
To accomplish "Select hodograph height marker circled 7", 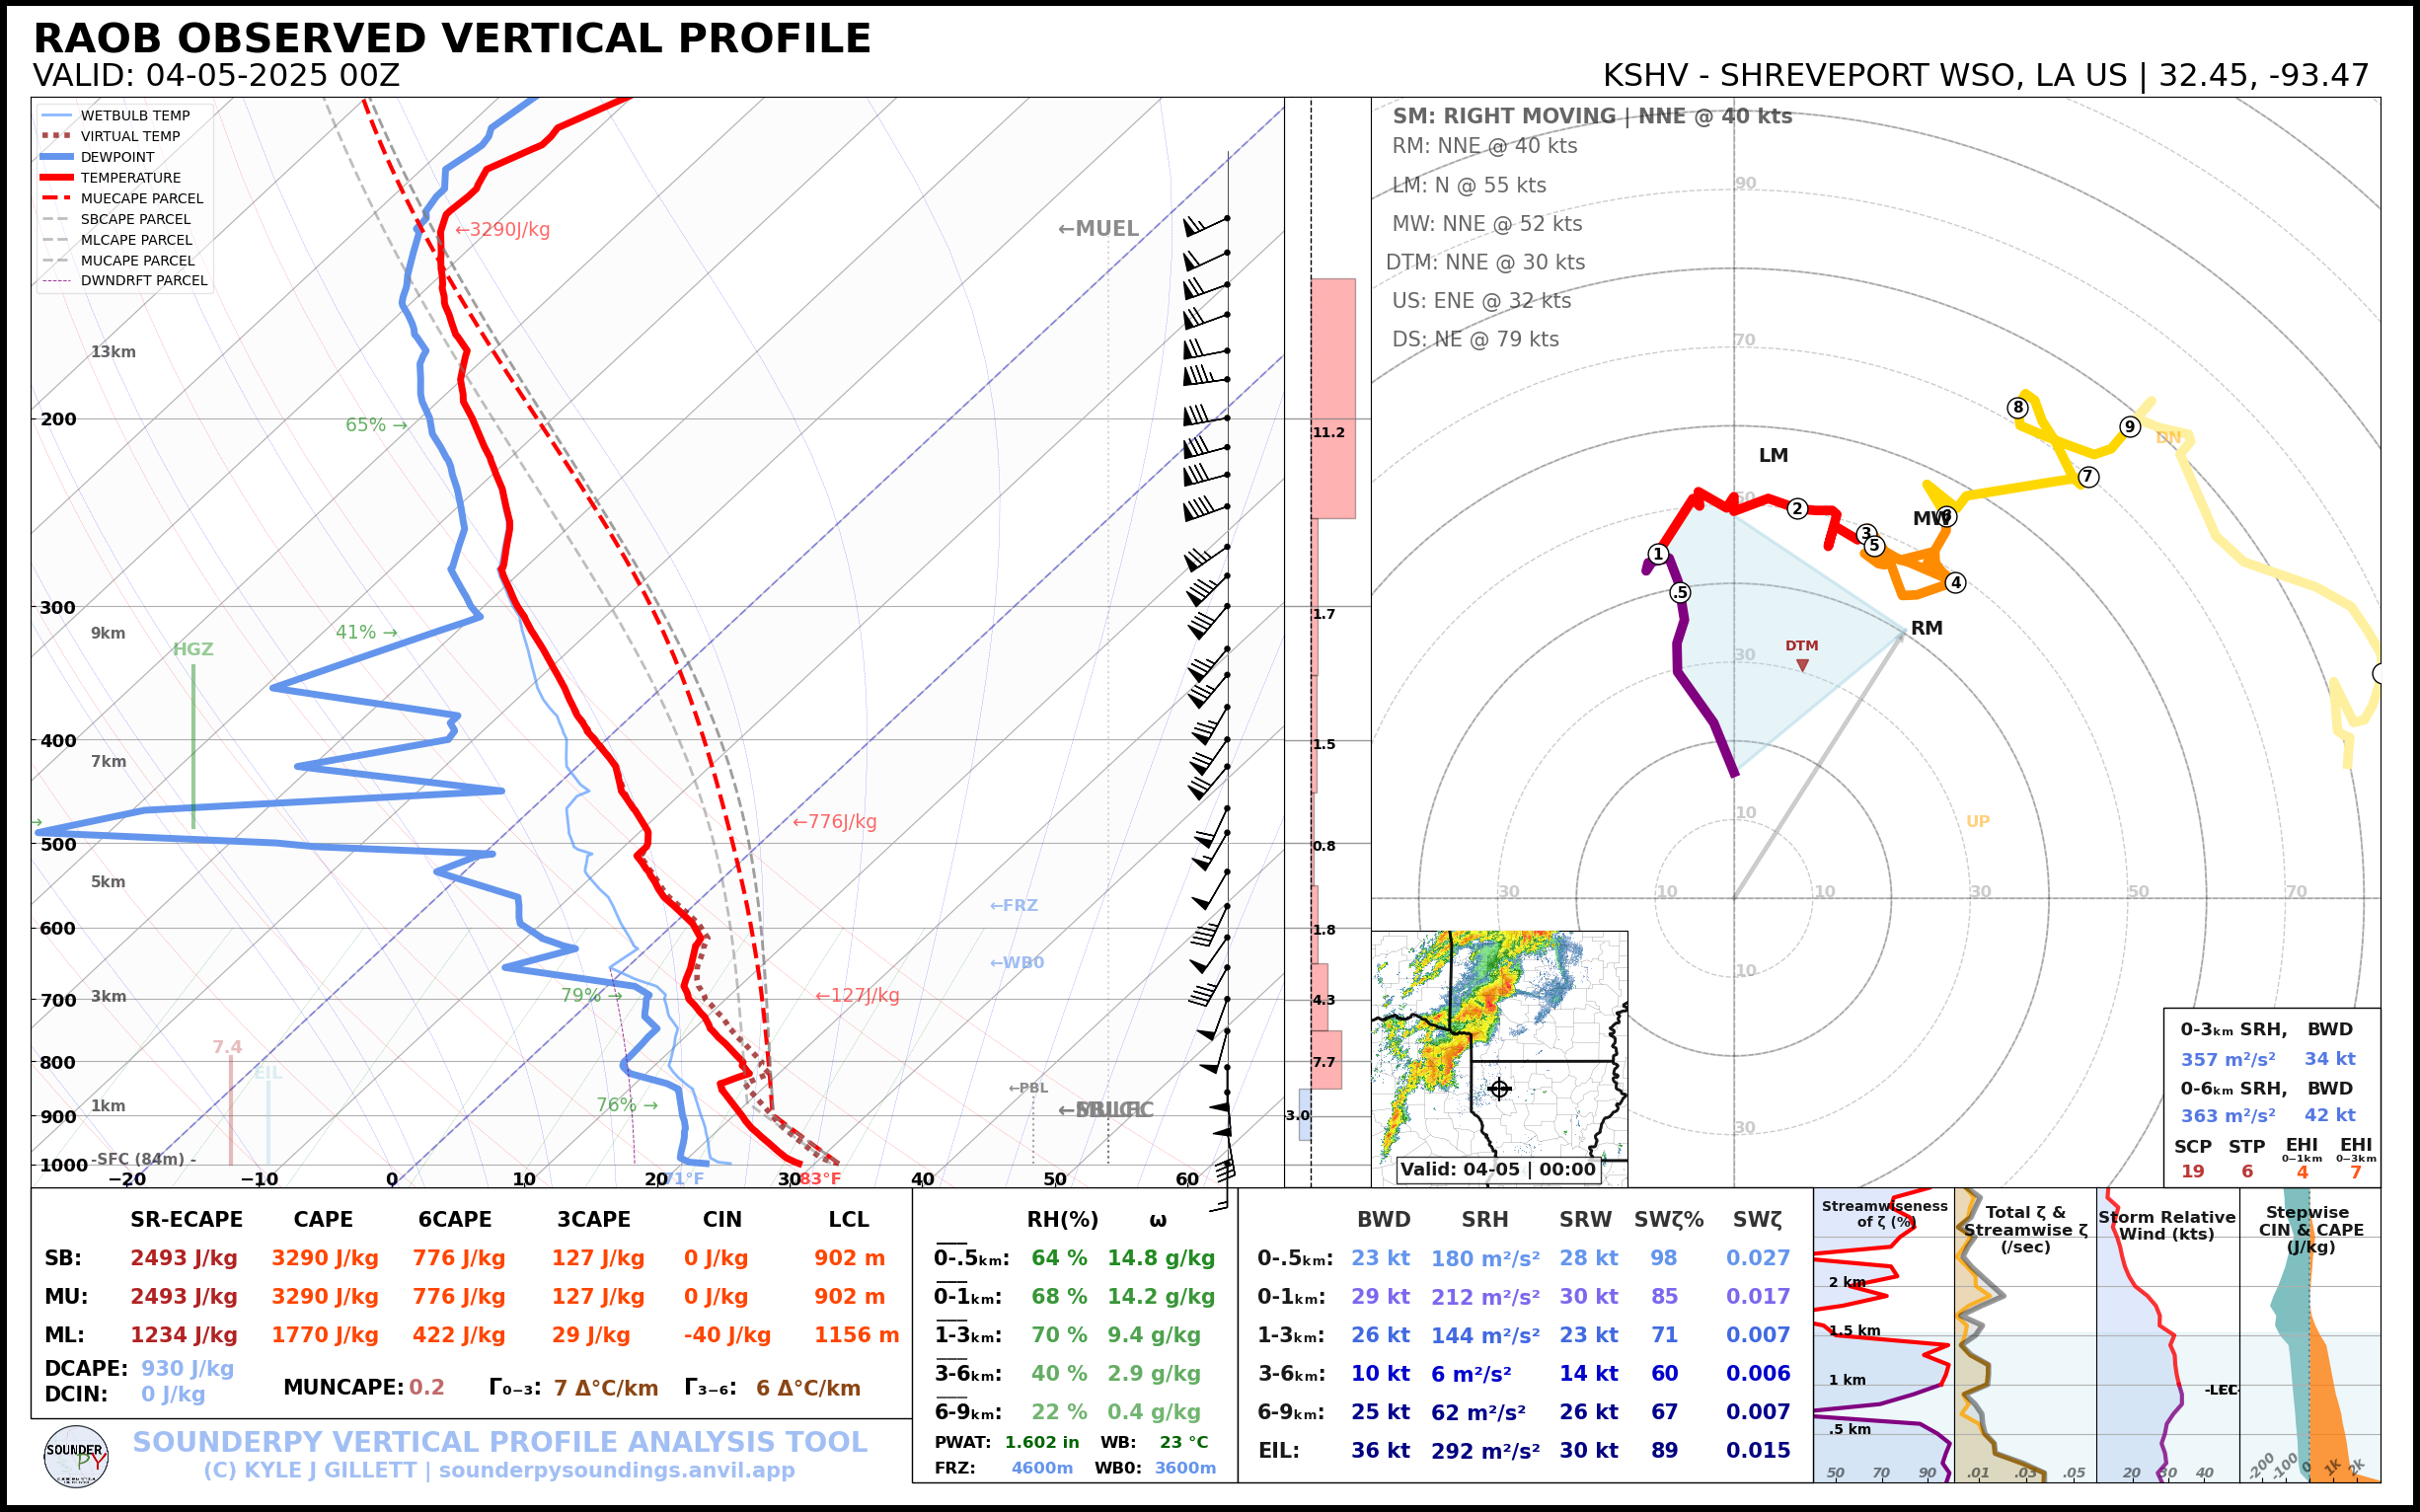I will (x=2088, y=477).
